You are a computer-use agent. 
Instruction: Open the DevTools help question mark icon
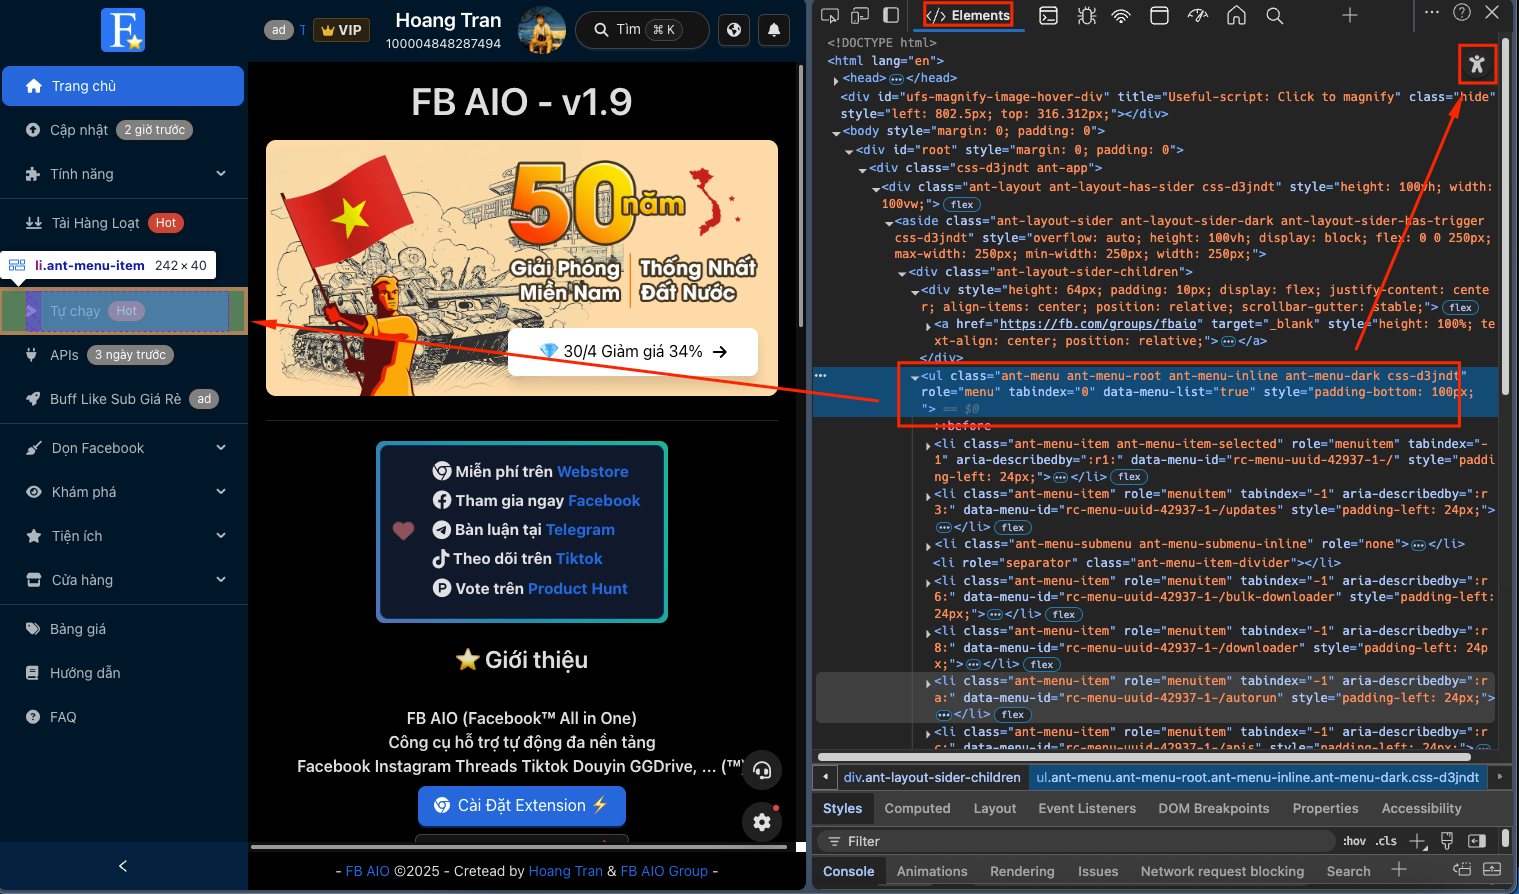point(1462,12)
